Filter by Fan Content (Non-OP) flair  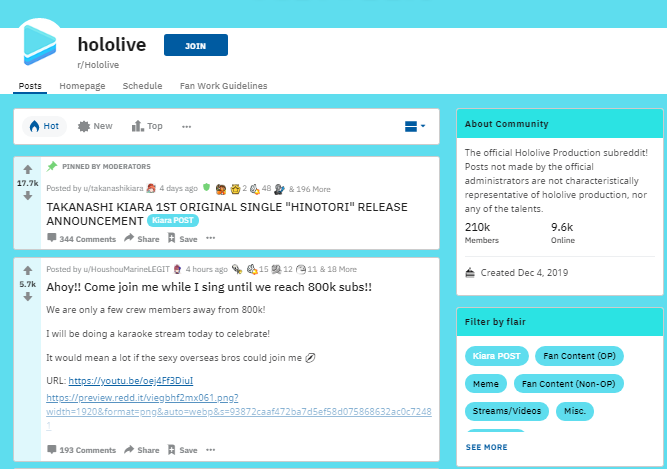point(569,384)
